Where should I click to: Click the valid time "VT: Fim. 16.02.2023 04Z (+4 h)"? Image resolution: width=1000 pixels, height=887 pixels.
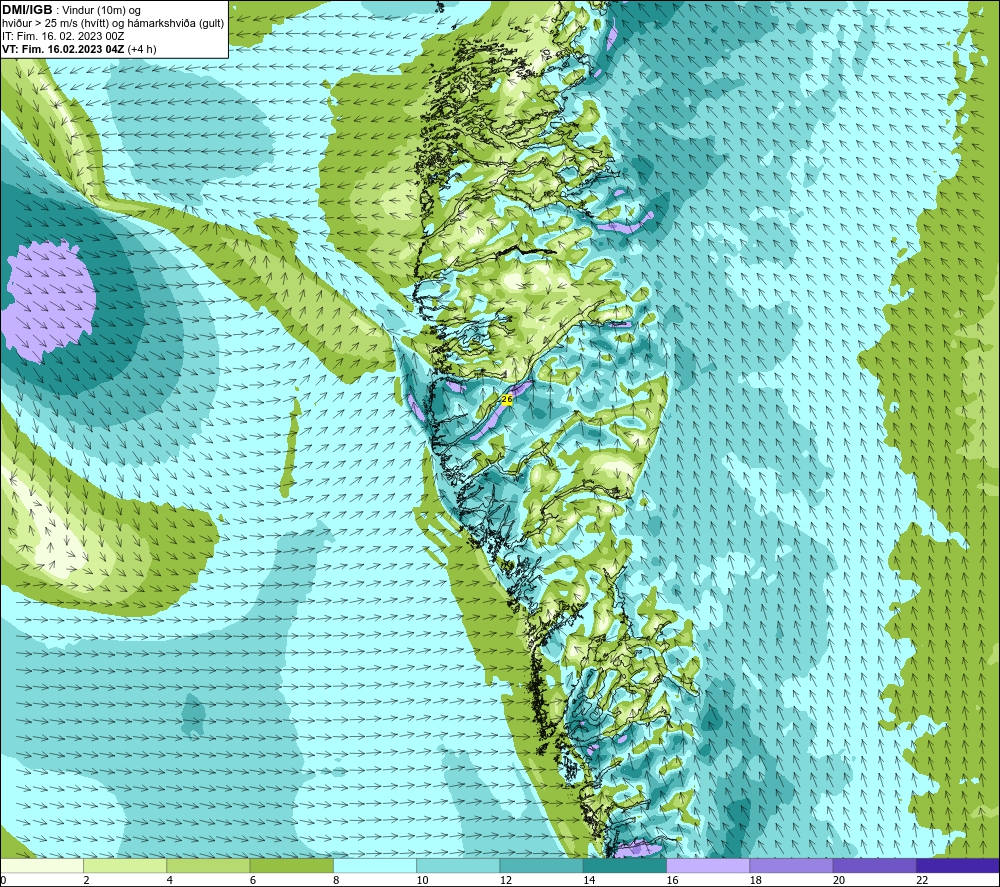click(x=79, y=48)
